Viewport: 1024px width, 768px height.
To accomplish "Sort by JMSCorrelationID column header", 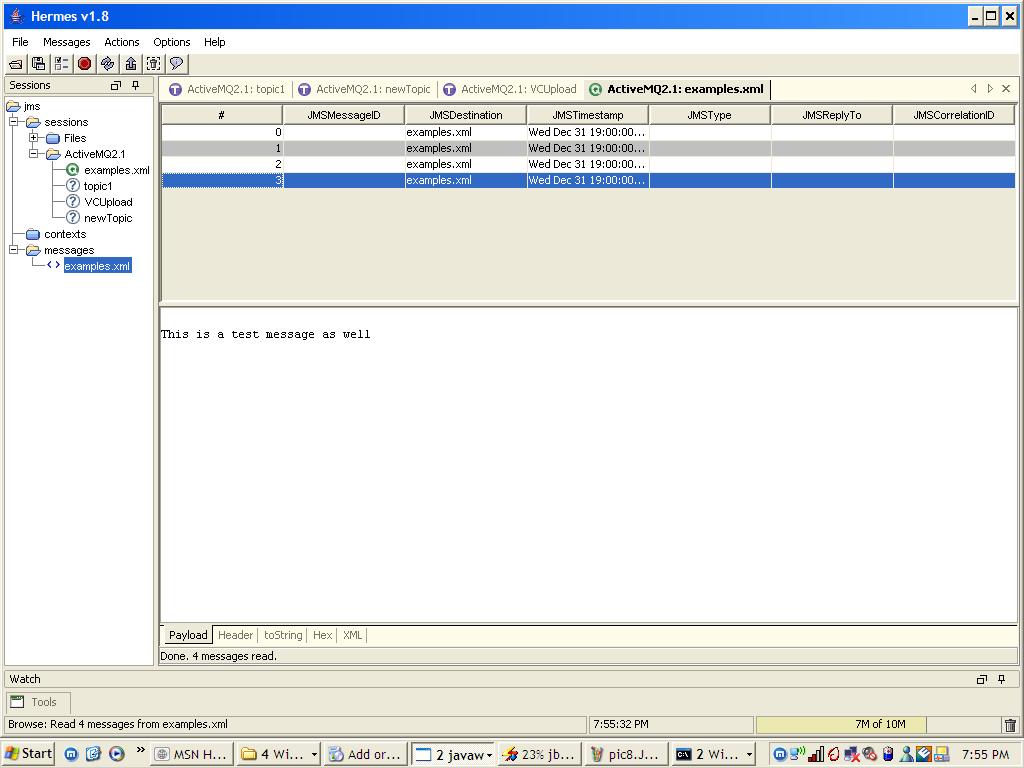I will coord(954,115).
